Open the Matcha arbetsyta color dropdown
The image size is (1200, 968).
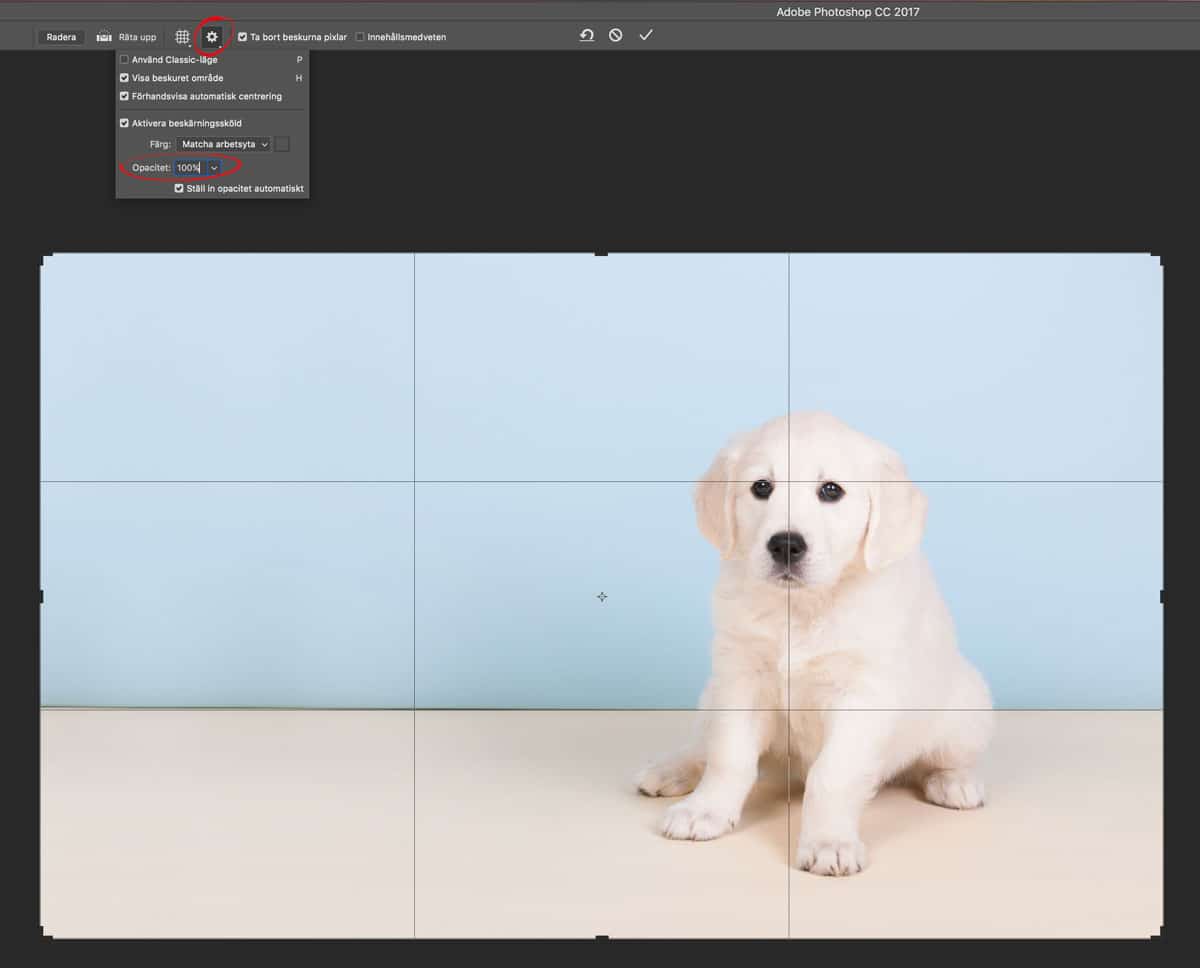(x=224, y=144)
